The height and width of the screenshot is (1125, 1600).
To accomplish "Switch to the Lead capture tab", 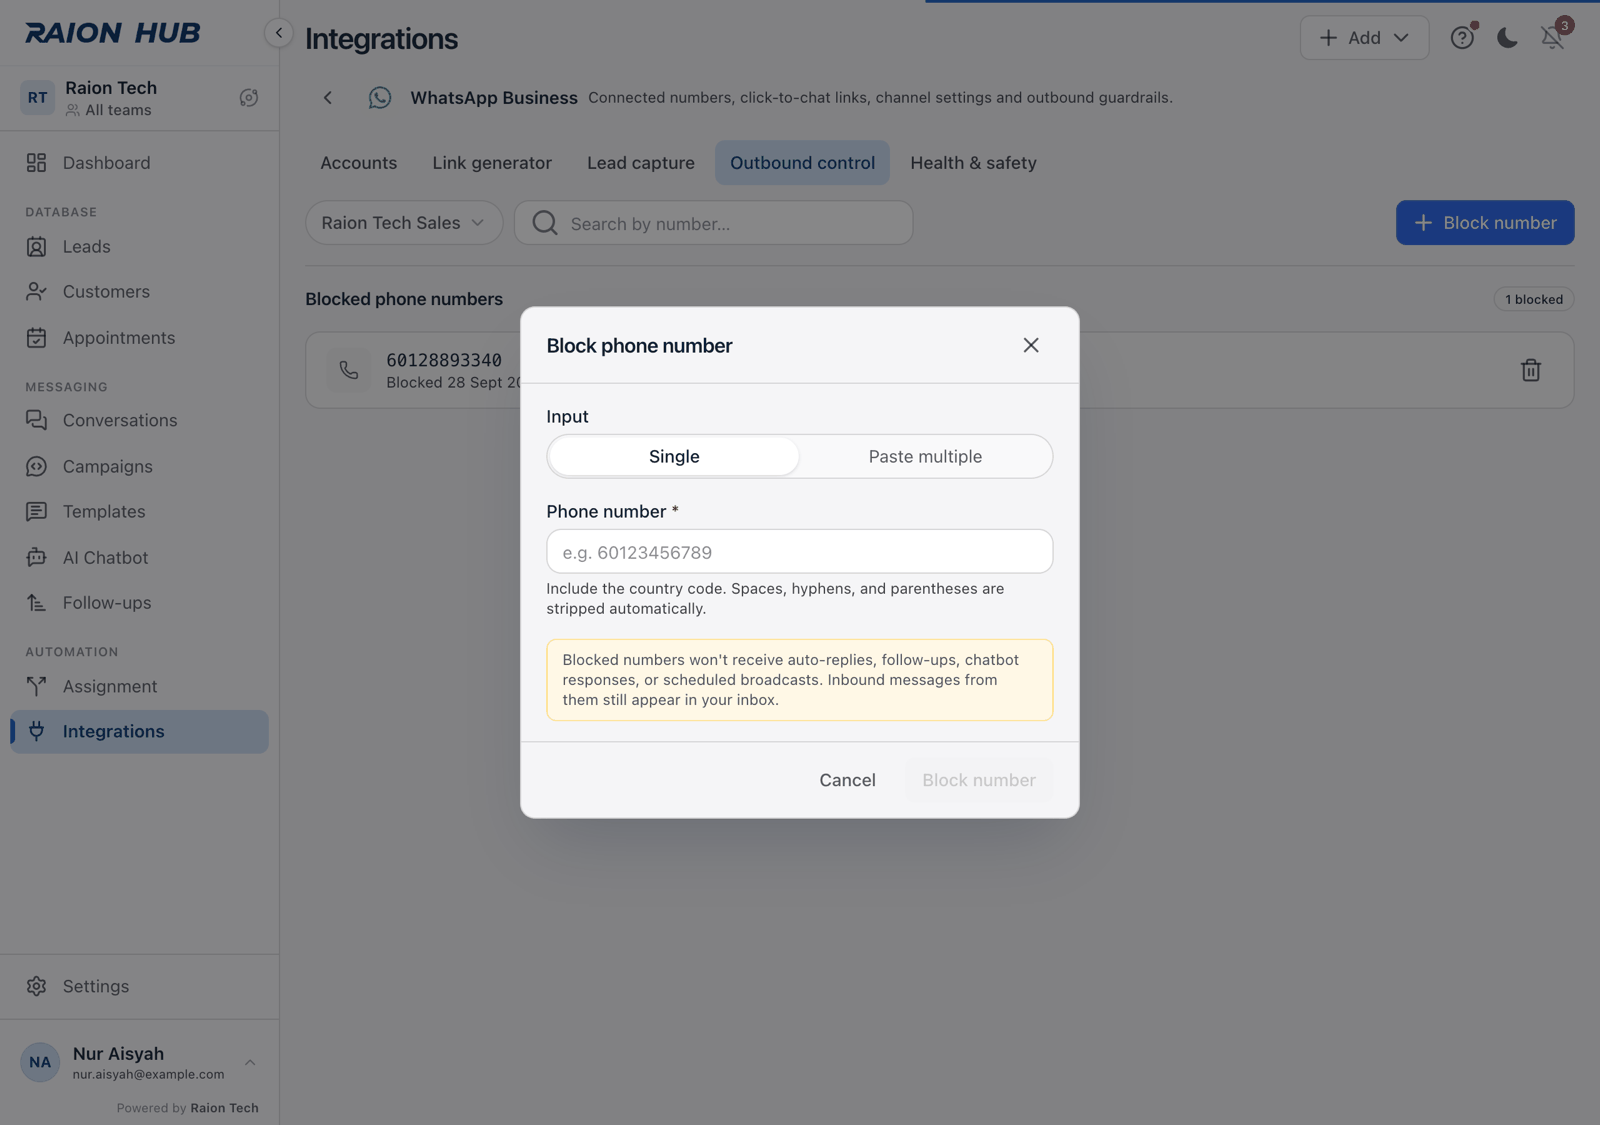I will tap(641, 163).
